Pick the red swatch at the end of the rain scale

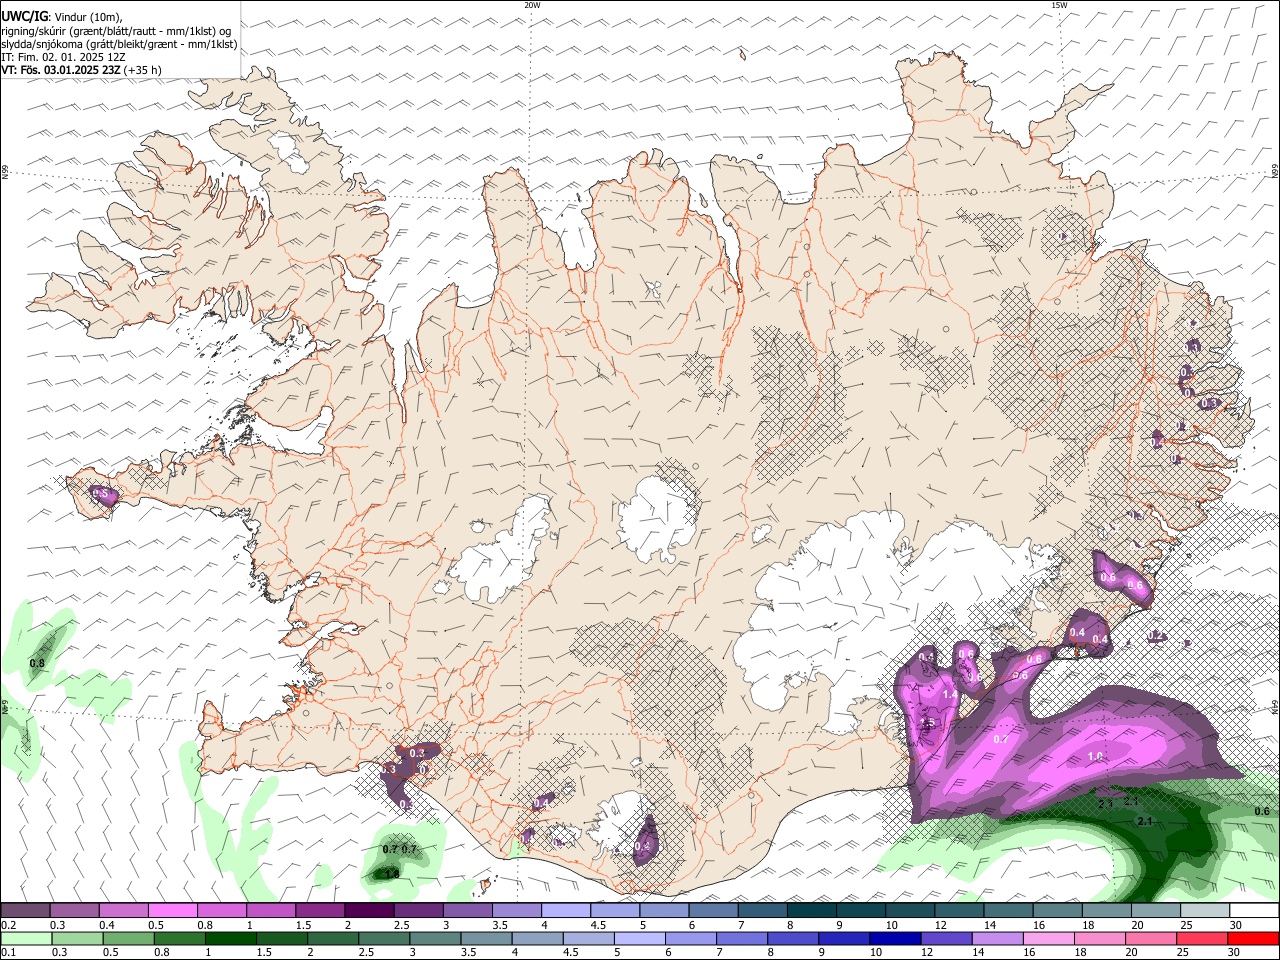[x=1252, y=938]
